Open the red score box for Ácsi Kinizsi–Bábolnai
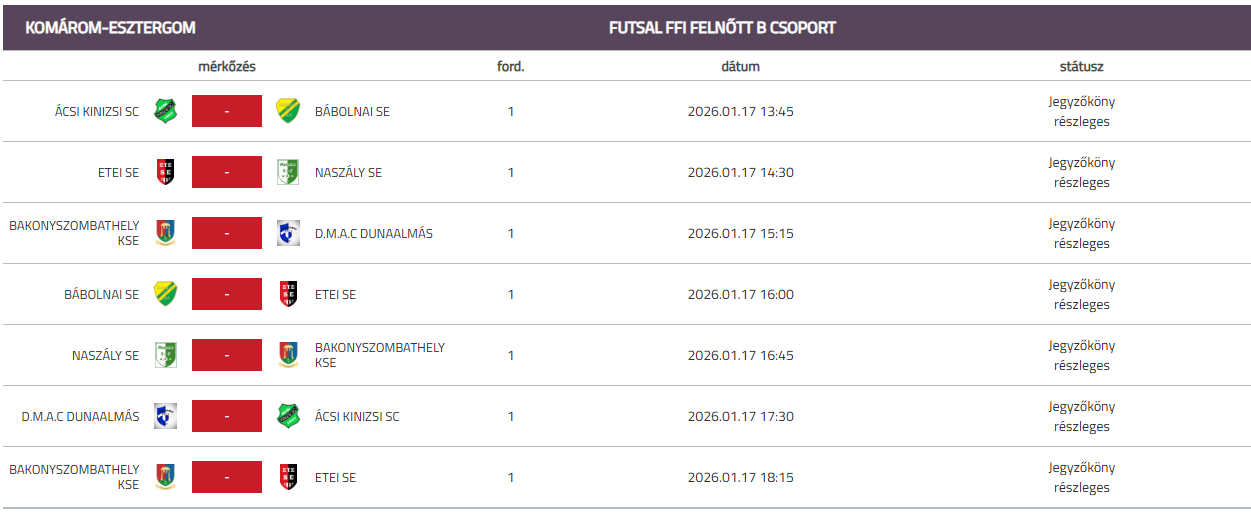The width and height of the screenshot is (1251, 517). coord(227,111)
